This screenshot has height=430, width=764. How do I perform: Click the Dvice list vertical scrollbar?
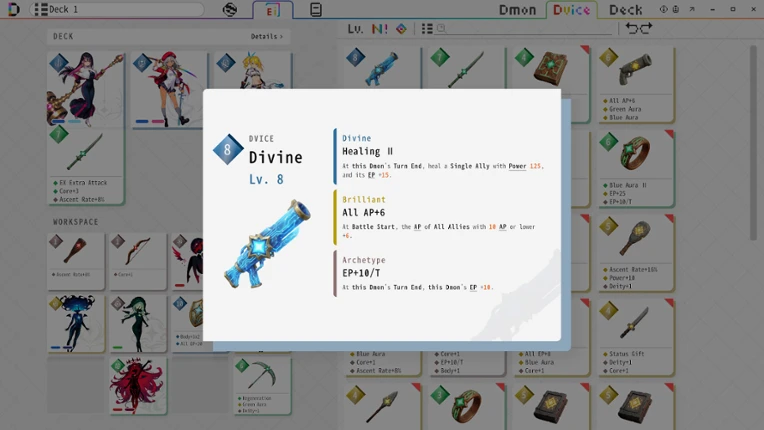[x=753, y=143]
